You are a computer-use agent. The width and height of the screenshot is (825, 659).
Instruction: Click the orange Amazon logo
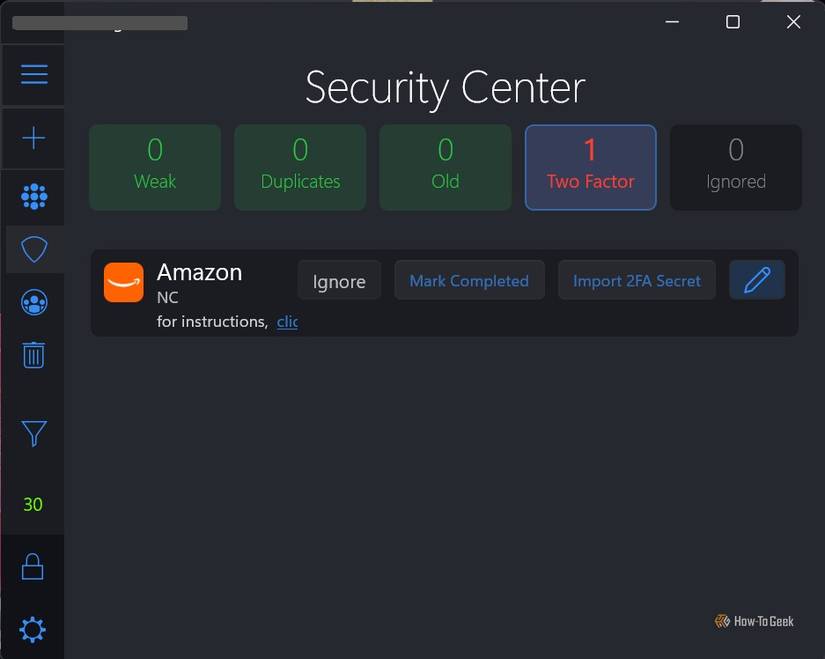point(124,283)
